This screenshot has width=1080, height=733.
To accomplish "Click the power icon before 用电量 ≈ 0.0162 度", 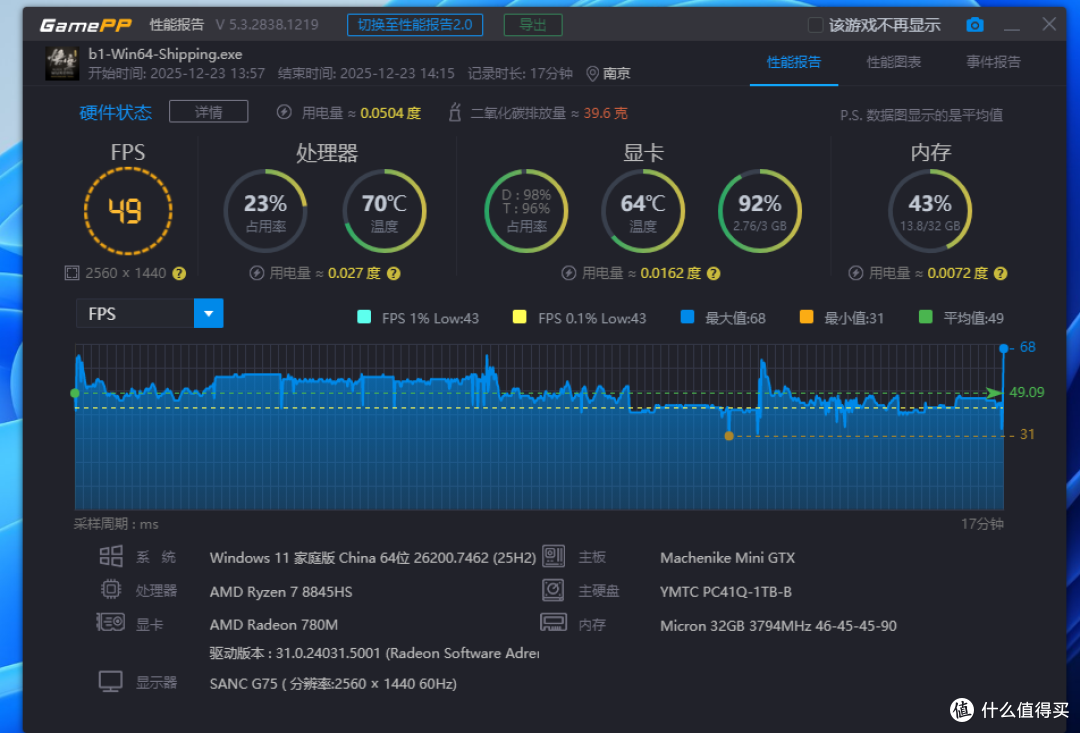I will (569, 273).
